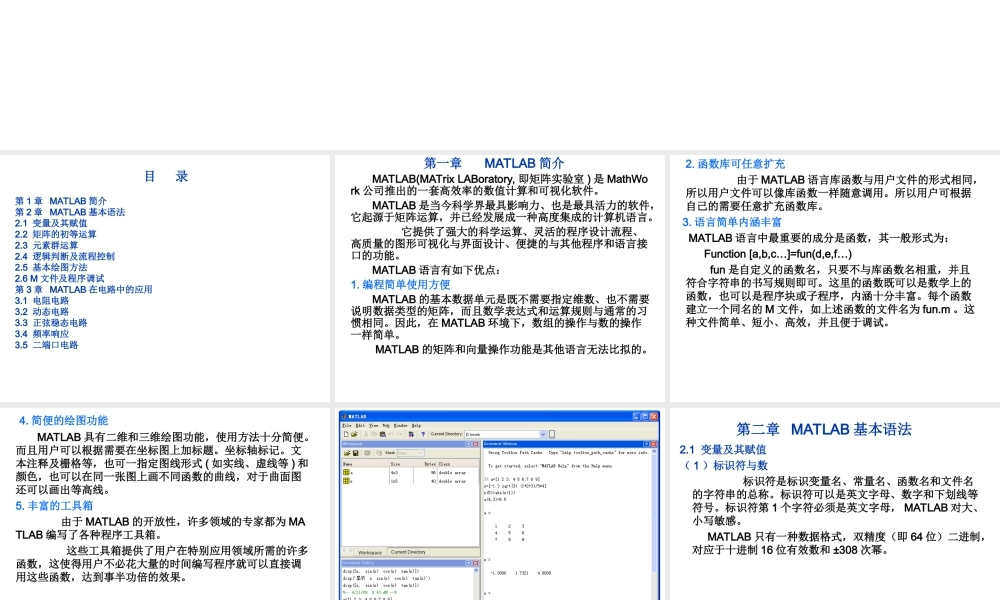The image size is (1000, 600).
Task: Select the slide beginning with 2. 函数库可任意扩充
Action: click(835, 278)
